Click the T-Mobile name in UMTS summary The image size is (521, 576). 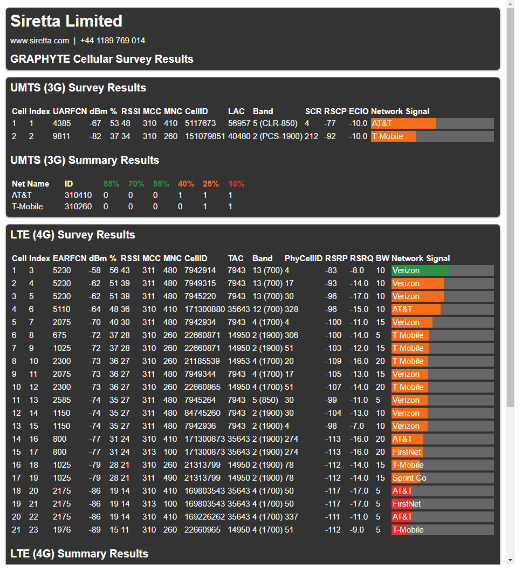[x=27, y=207]
